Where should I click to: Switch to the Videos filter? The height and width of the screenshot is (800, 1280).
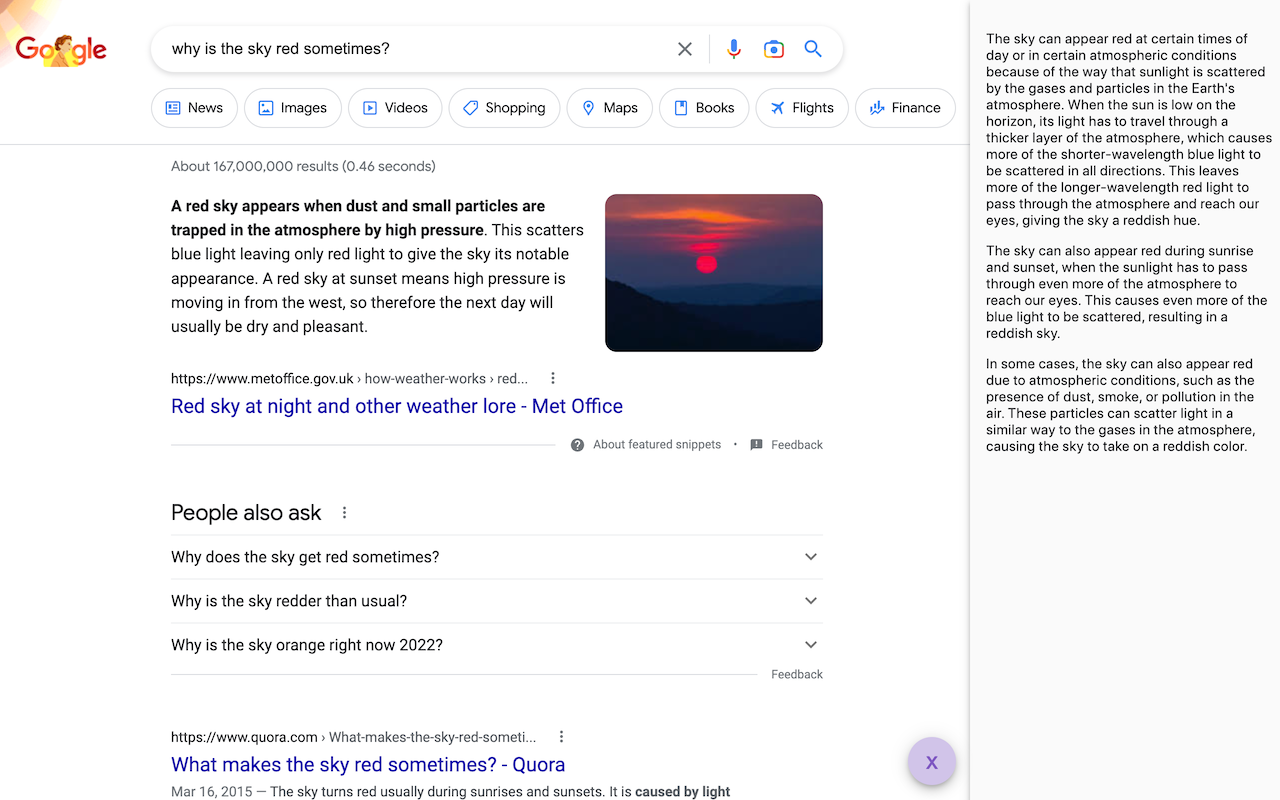pos(395,108)
